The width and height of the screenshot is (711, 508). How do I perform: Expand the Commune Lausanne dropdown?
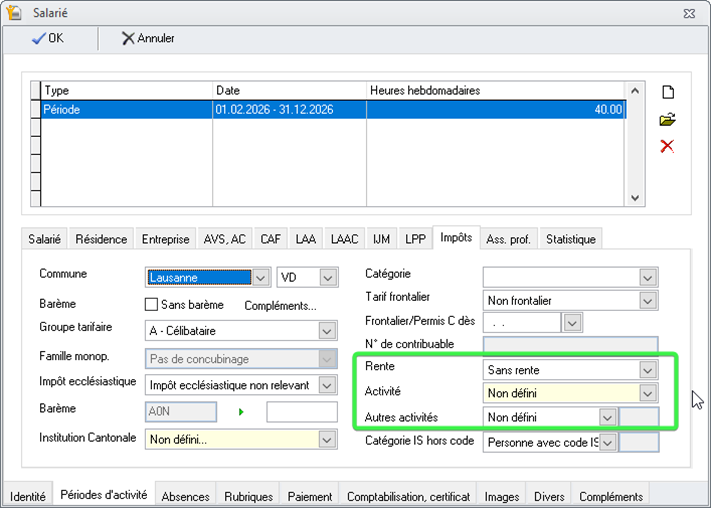click(260, 277)
